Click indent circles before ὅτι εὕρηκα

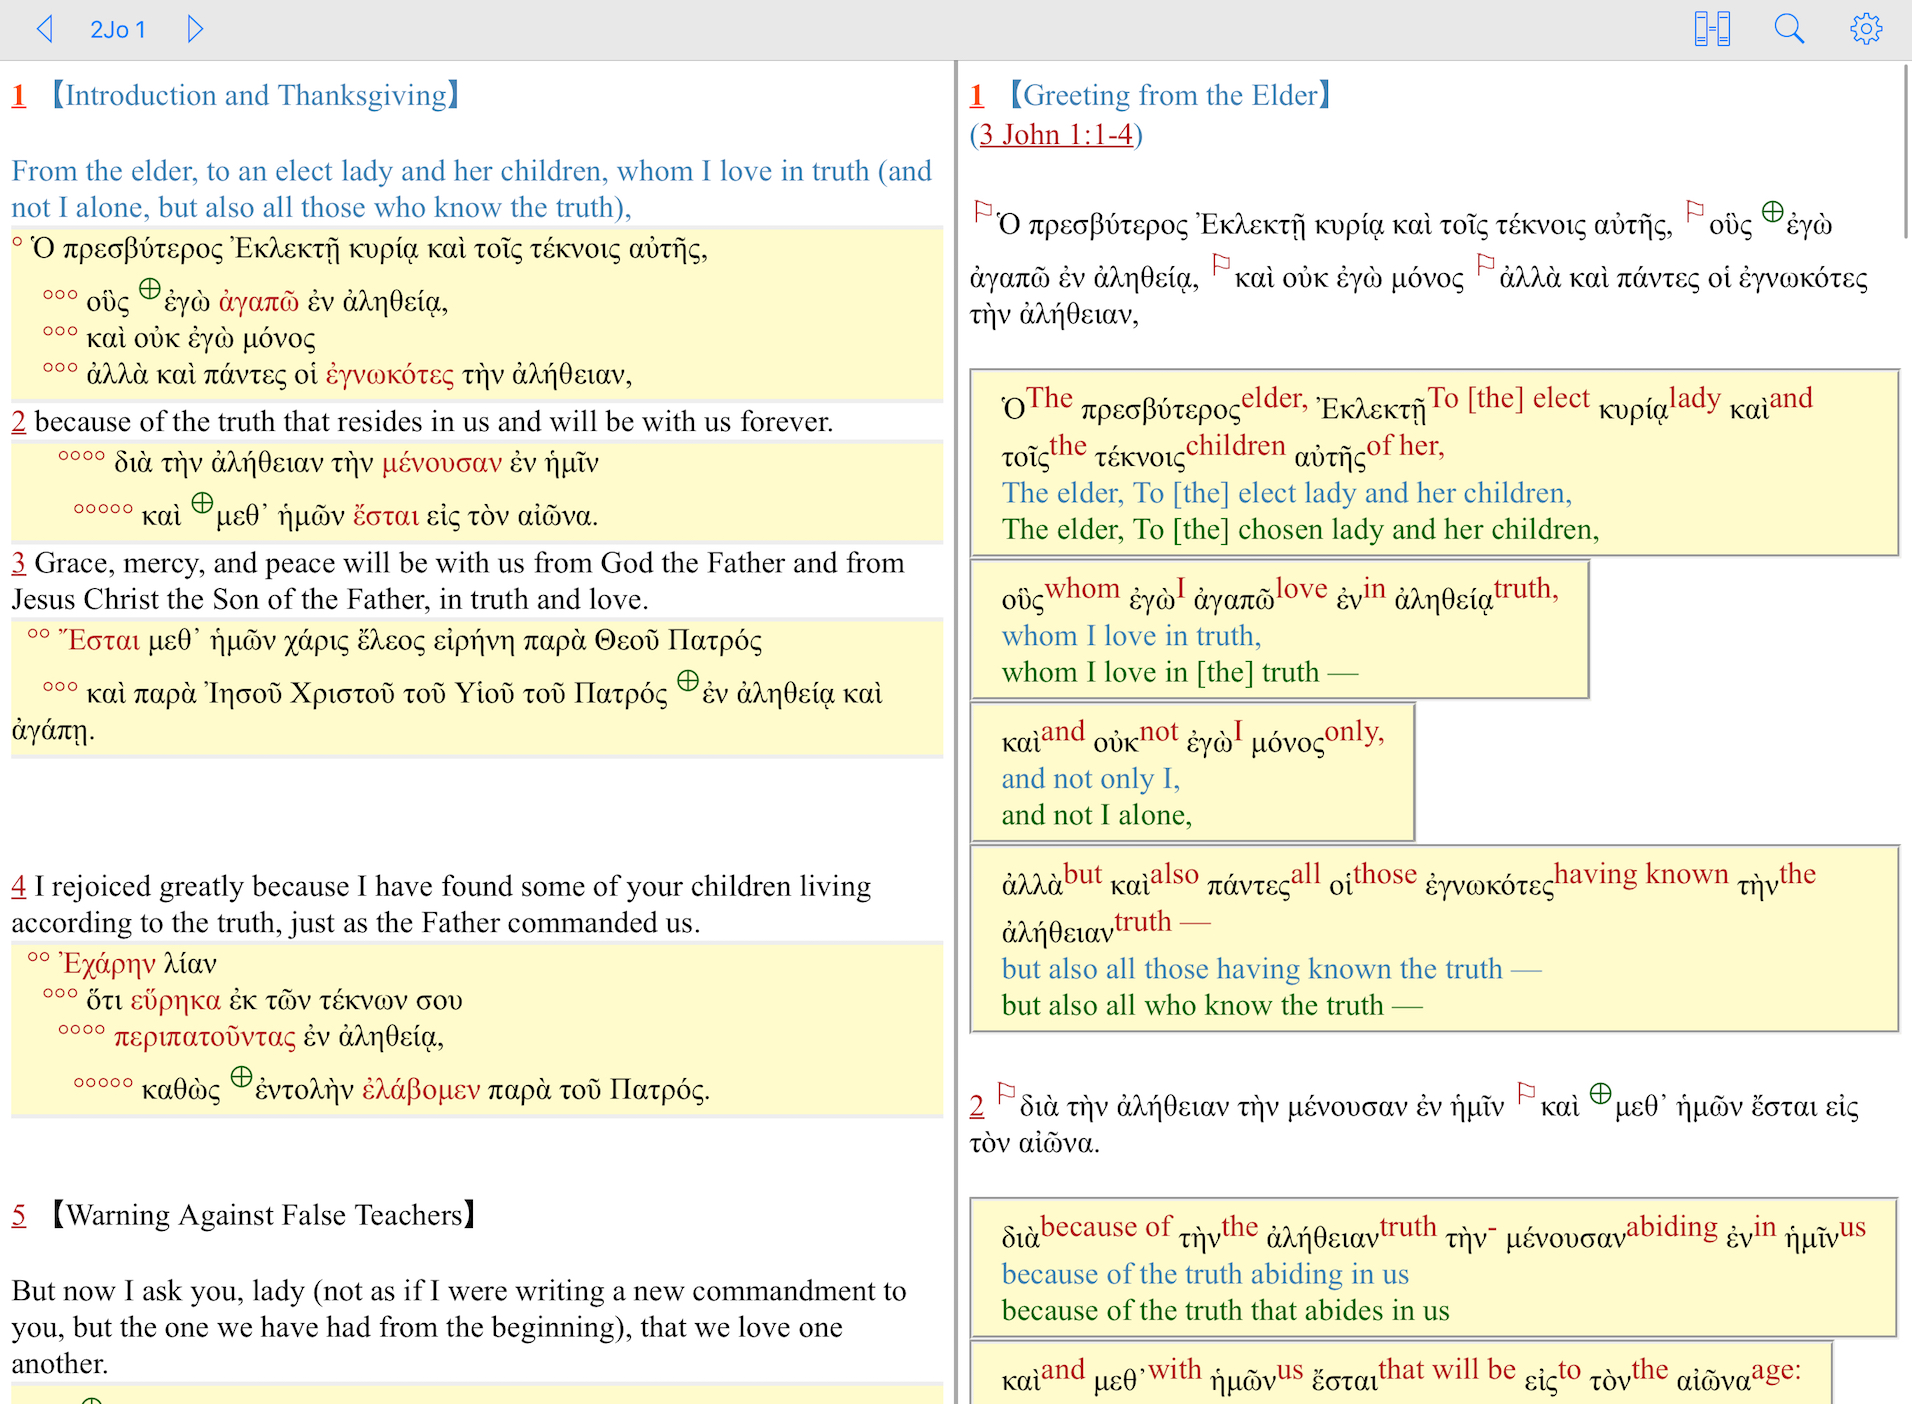tap(60, 994)
